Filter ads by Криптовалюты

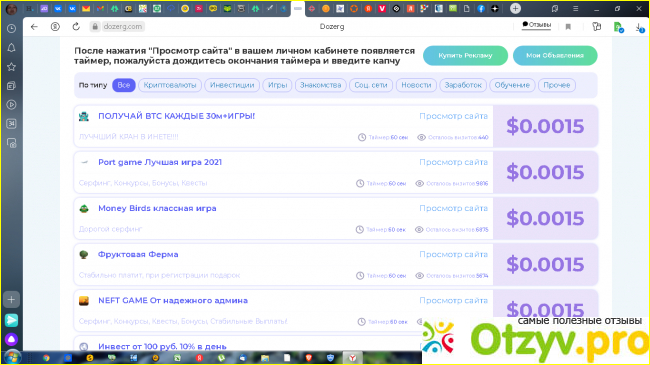coord(170,85)
